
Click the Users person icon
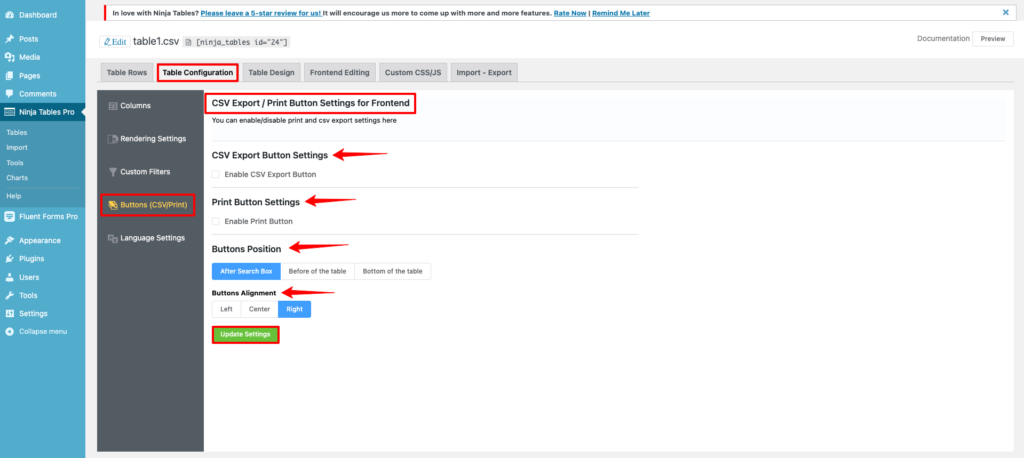pyautogui.click(x=10, y=277)
